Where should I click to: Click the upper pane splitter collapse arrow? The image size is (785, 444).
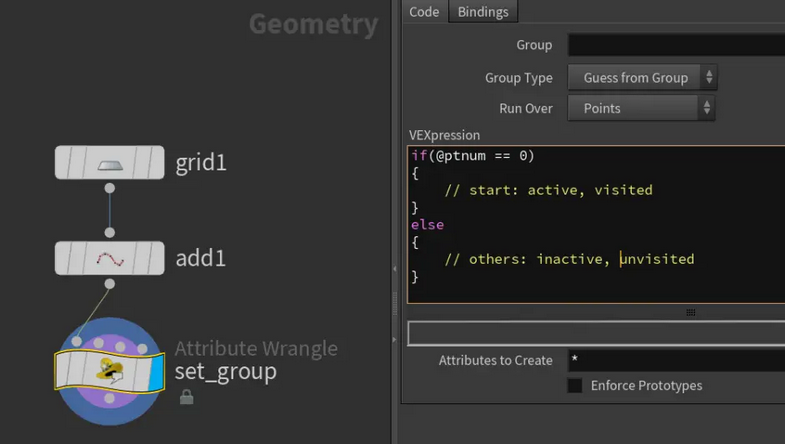click(395, 269)
